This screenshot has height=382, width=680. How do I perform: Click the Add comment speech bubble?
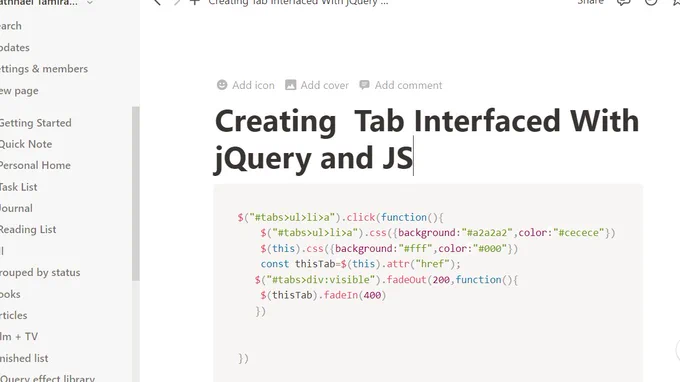pos(364,85)
